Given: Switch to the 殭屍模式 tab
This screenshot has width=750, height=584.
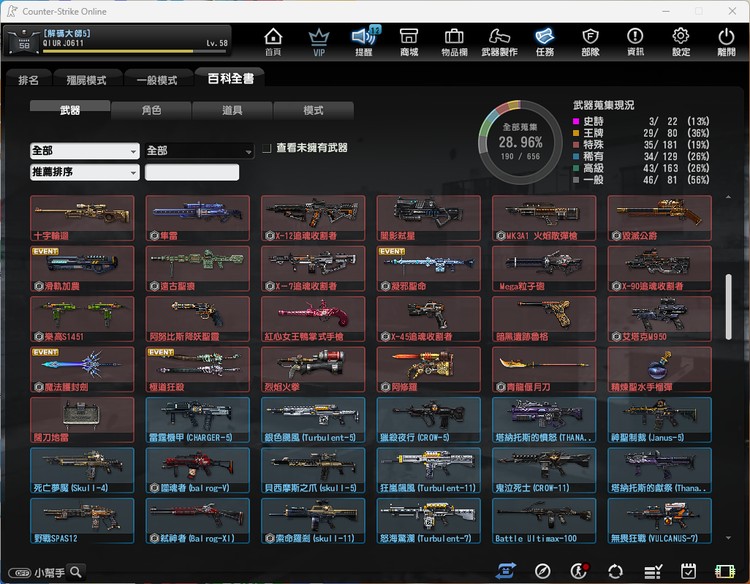Looking at the screenshot, I should pyautogui.click(x=87, y=80).
